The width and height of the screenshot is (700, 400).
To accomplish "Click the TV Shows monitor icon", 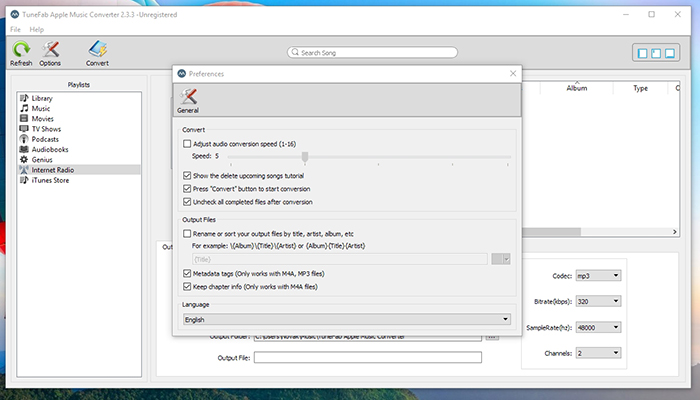I will [x=24, y=129].
